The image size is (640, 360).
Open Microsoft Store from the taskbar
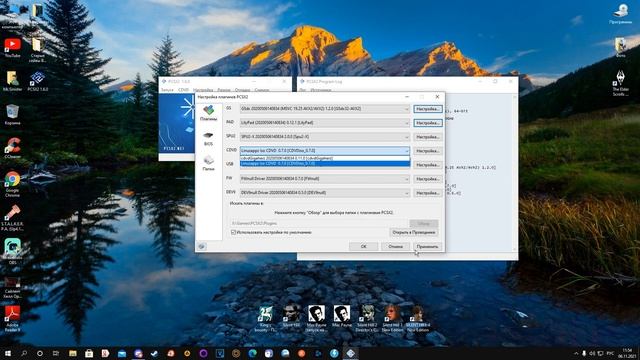coord(89,353)
